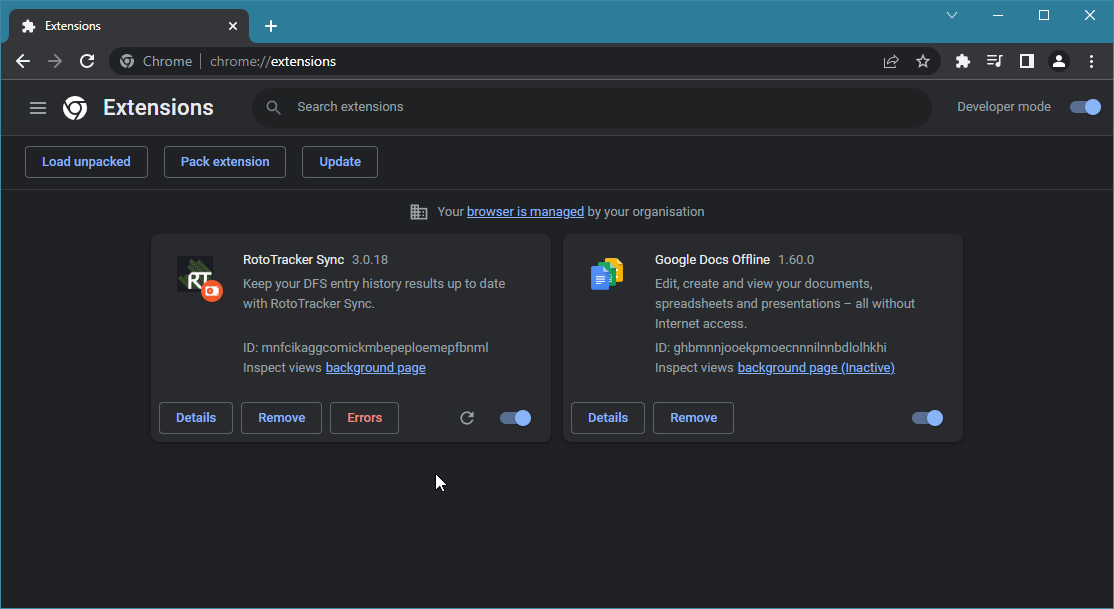Image resolution: width=1114 pixels, height=609 pixels.
Task: Click version number 1.60.0
Action: (796, 260)
